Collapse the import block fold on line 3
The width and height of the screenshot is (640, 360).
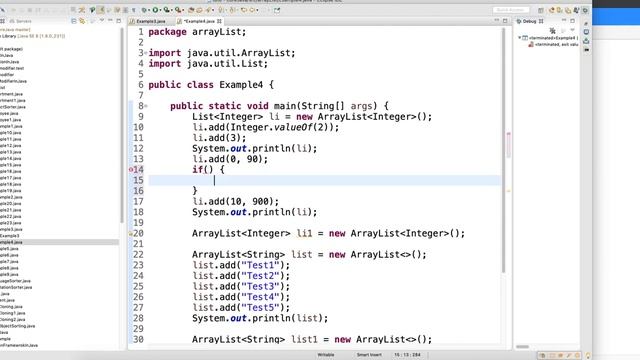tap(146, 53)
